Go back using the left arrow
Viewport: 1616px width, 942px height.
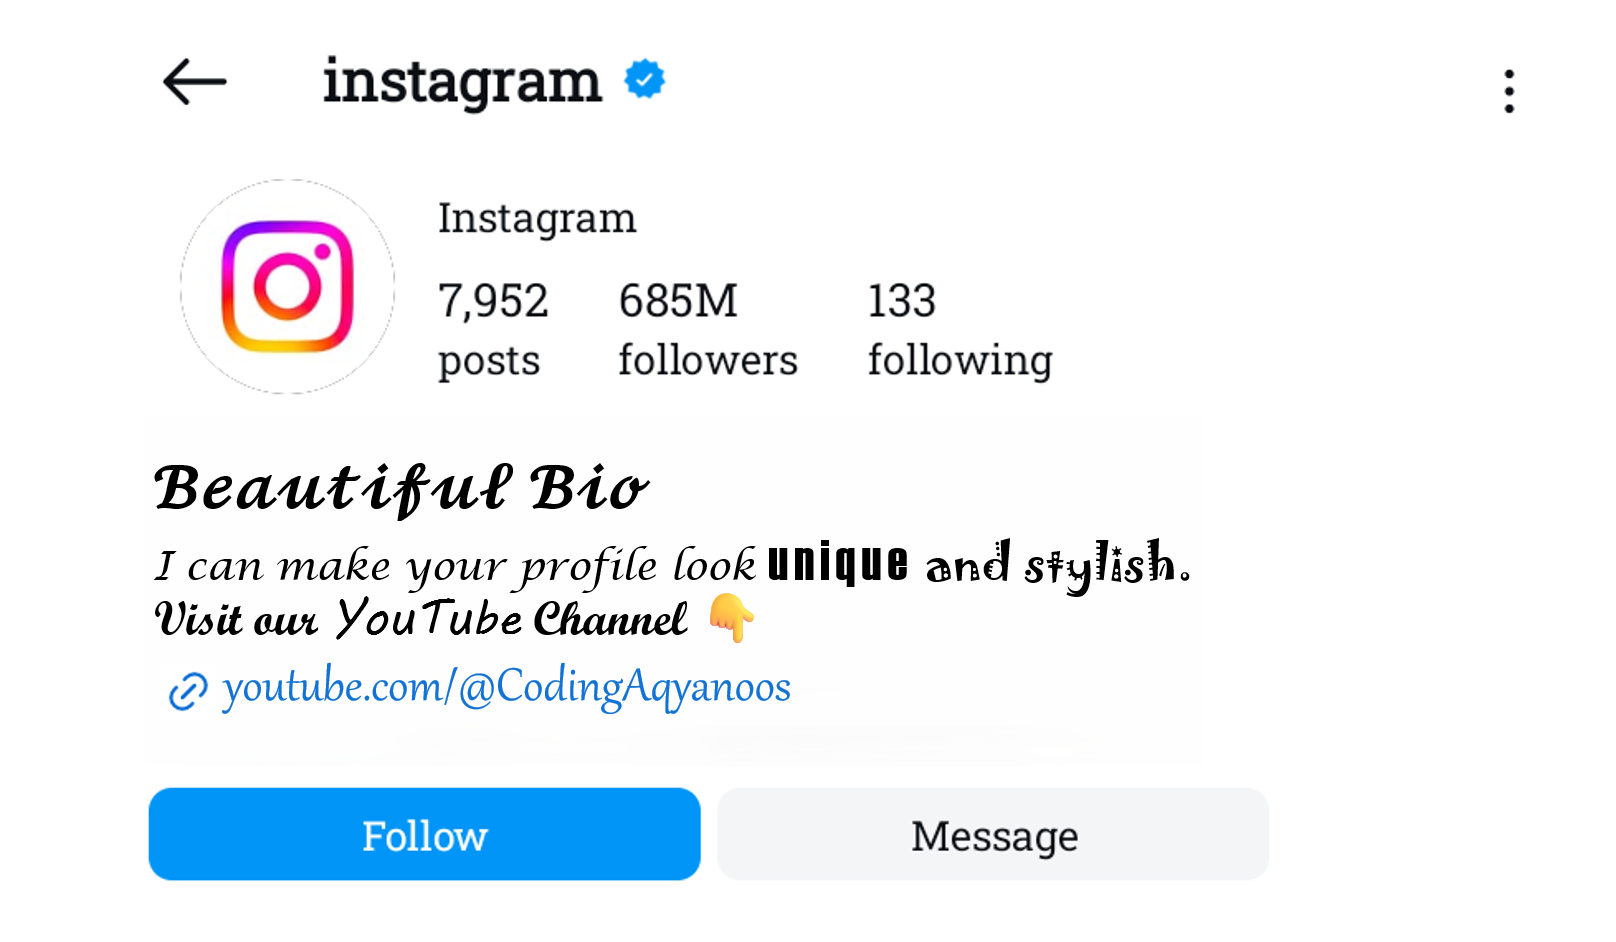coord(195,82)
